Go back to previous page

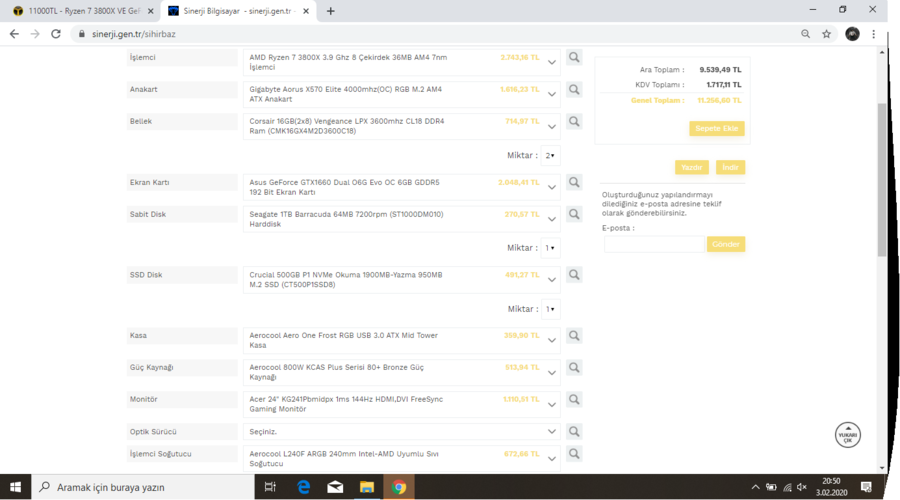tap(14, 34)
